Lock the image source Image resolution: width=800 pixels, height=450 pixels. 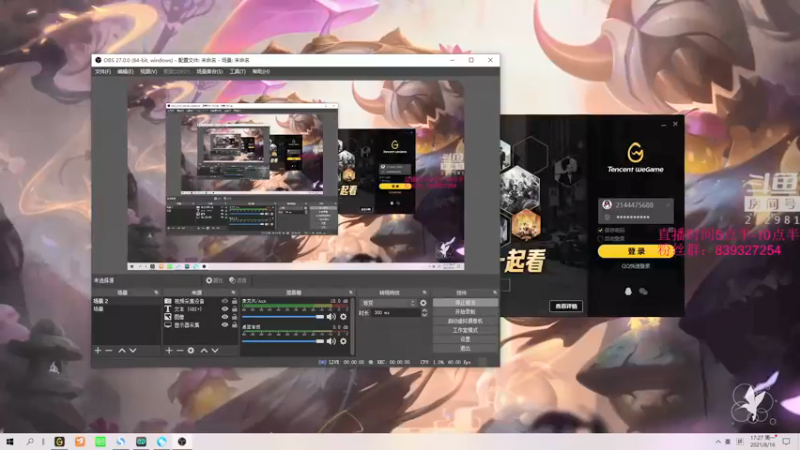point(234,317)
